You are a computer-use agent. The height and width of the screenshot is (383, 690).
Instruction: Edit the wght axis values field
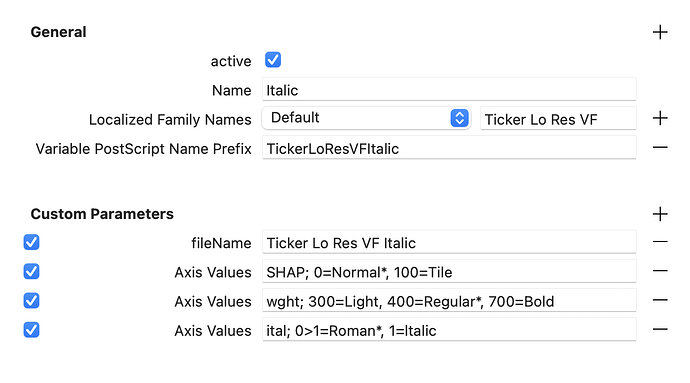(449, 300)
